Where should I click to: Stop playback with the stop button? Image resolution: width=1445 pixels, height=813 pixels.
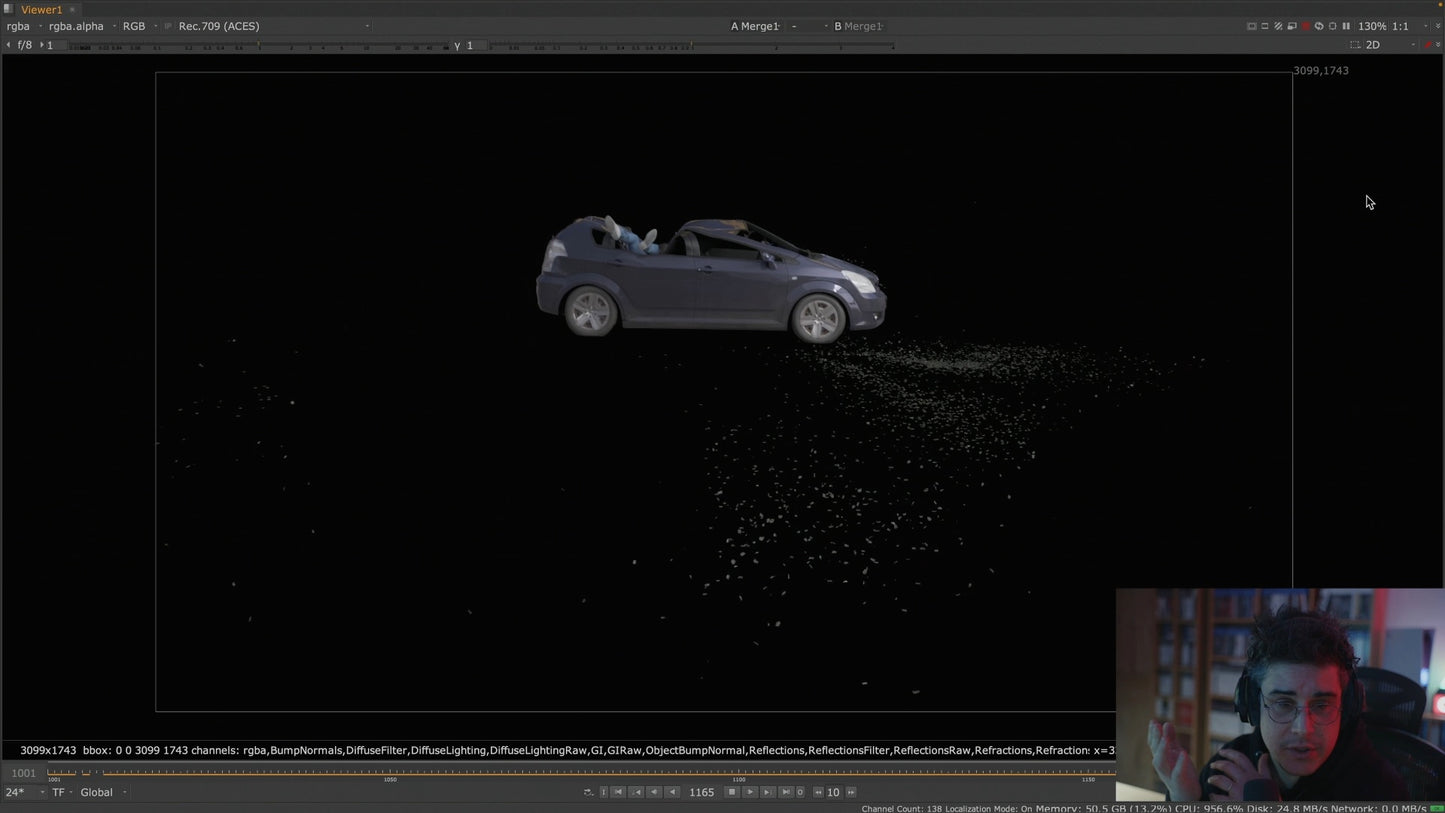click(x=732, y=792)
